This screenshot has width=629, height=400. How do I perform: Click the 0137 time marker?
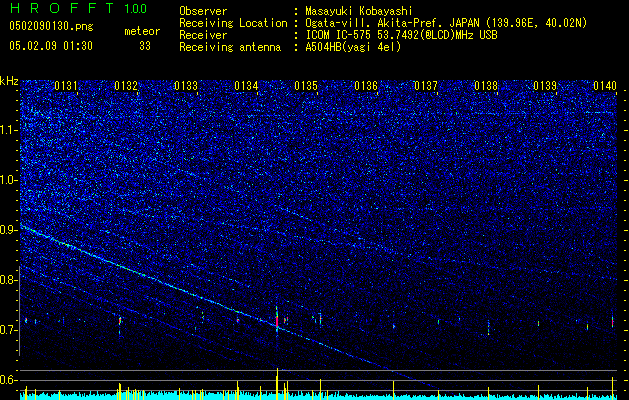pos(426,86)
